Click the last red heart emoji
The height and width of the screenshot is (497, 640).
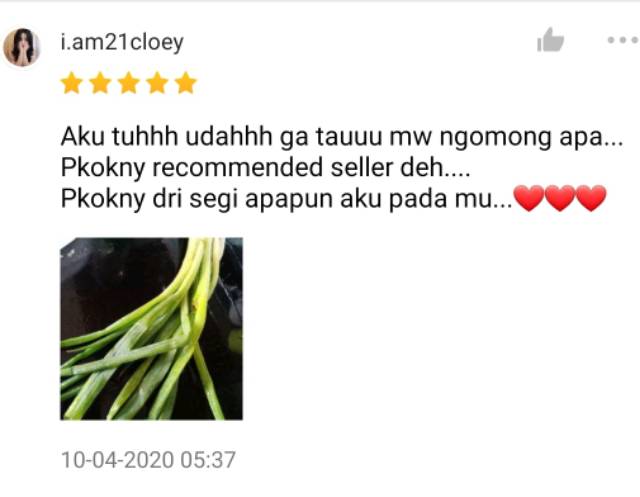click(x=591, y=198)
